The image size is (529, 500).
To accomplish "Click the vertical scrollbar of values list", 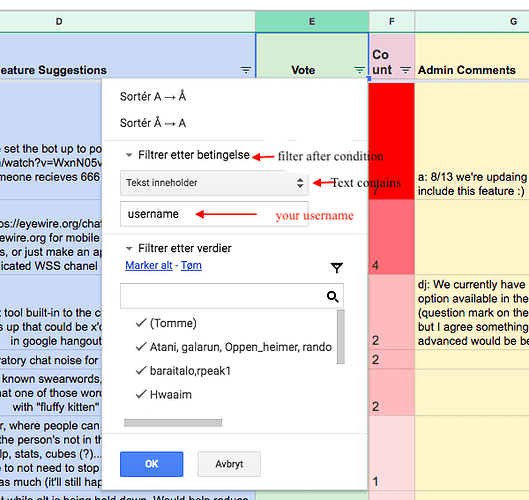I will click(x=341, y=337).
